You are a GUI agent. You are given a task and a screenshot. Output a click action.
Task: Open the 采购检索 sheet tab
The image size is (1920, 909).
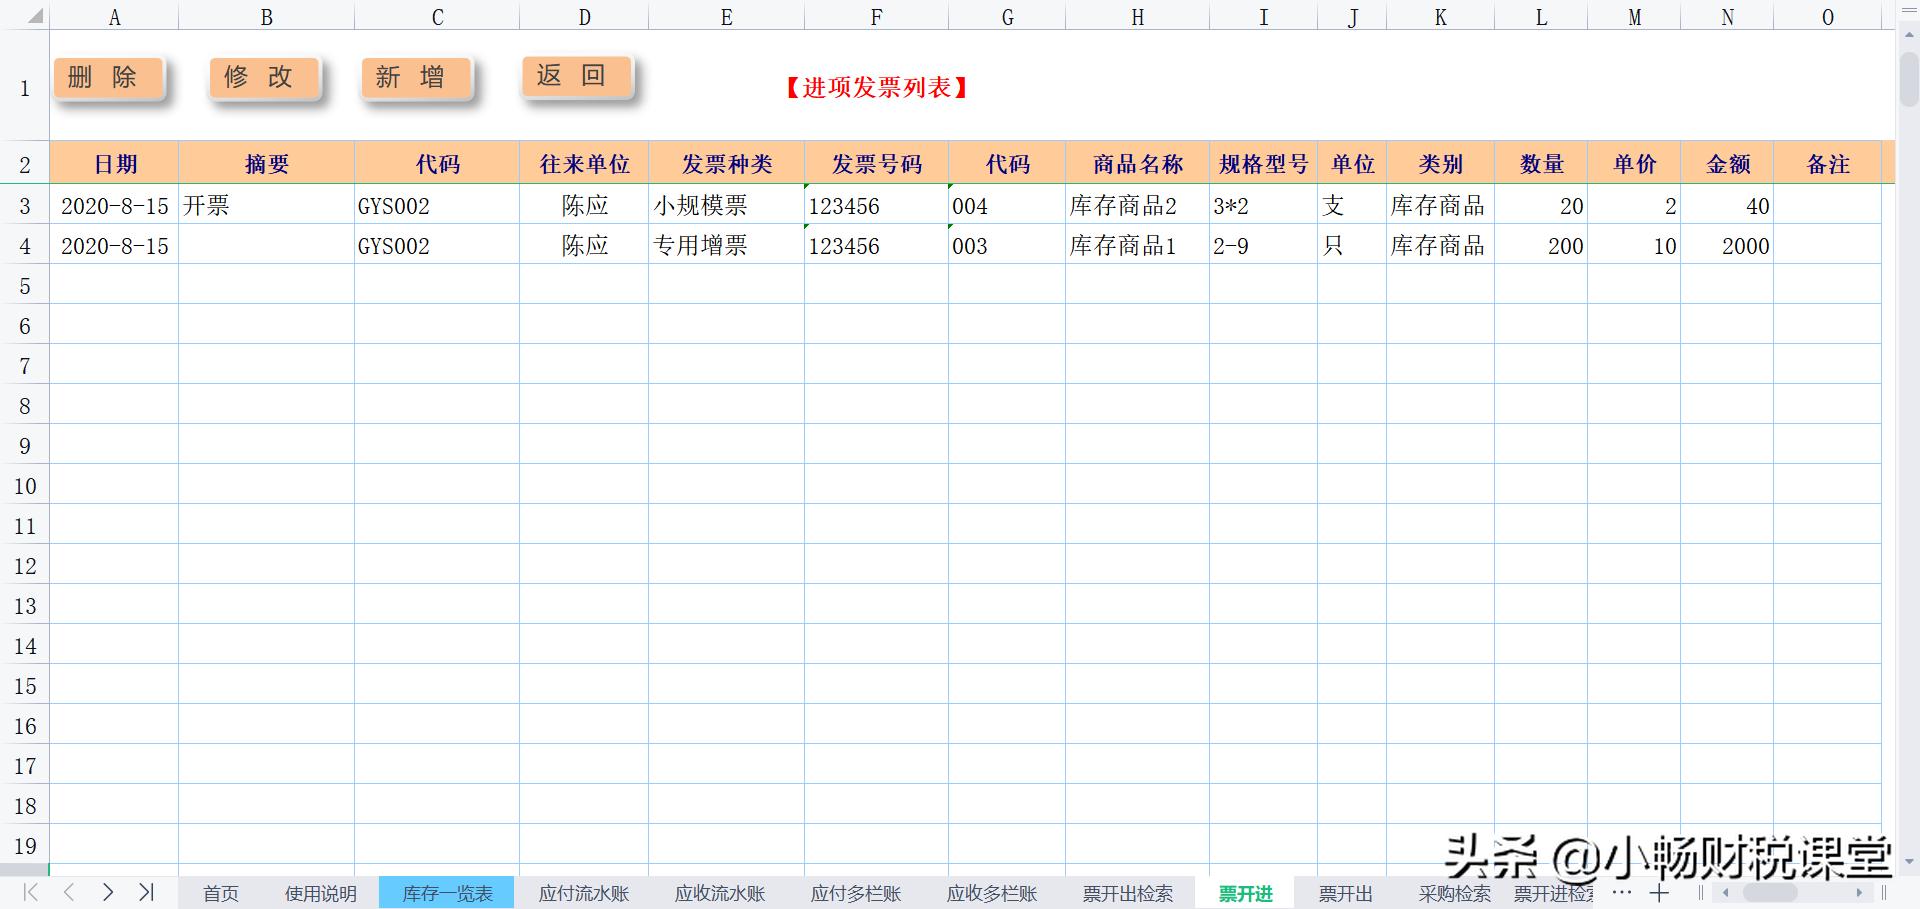tap(1455, 893)
